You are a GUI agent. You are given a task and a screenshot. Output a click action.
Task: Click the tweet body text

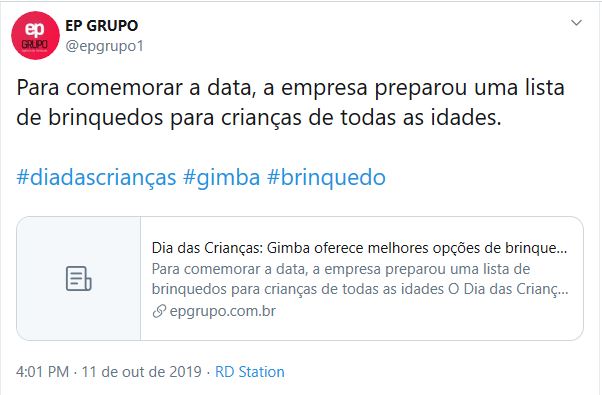290,102
